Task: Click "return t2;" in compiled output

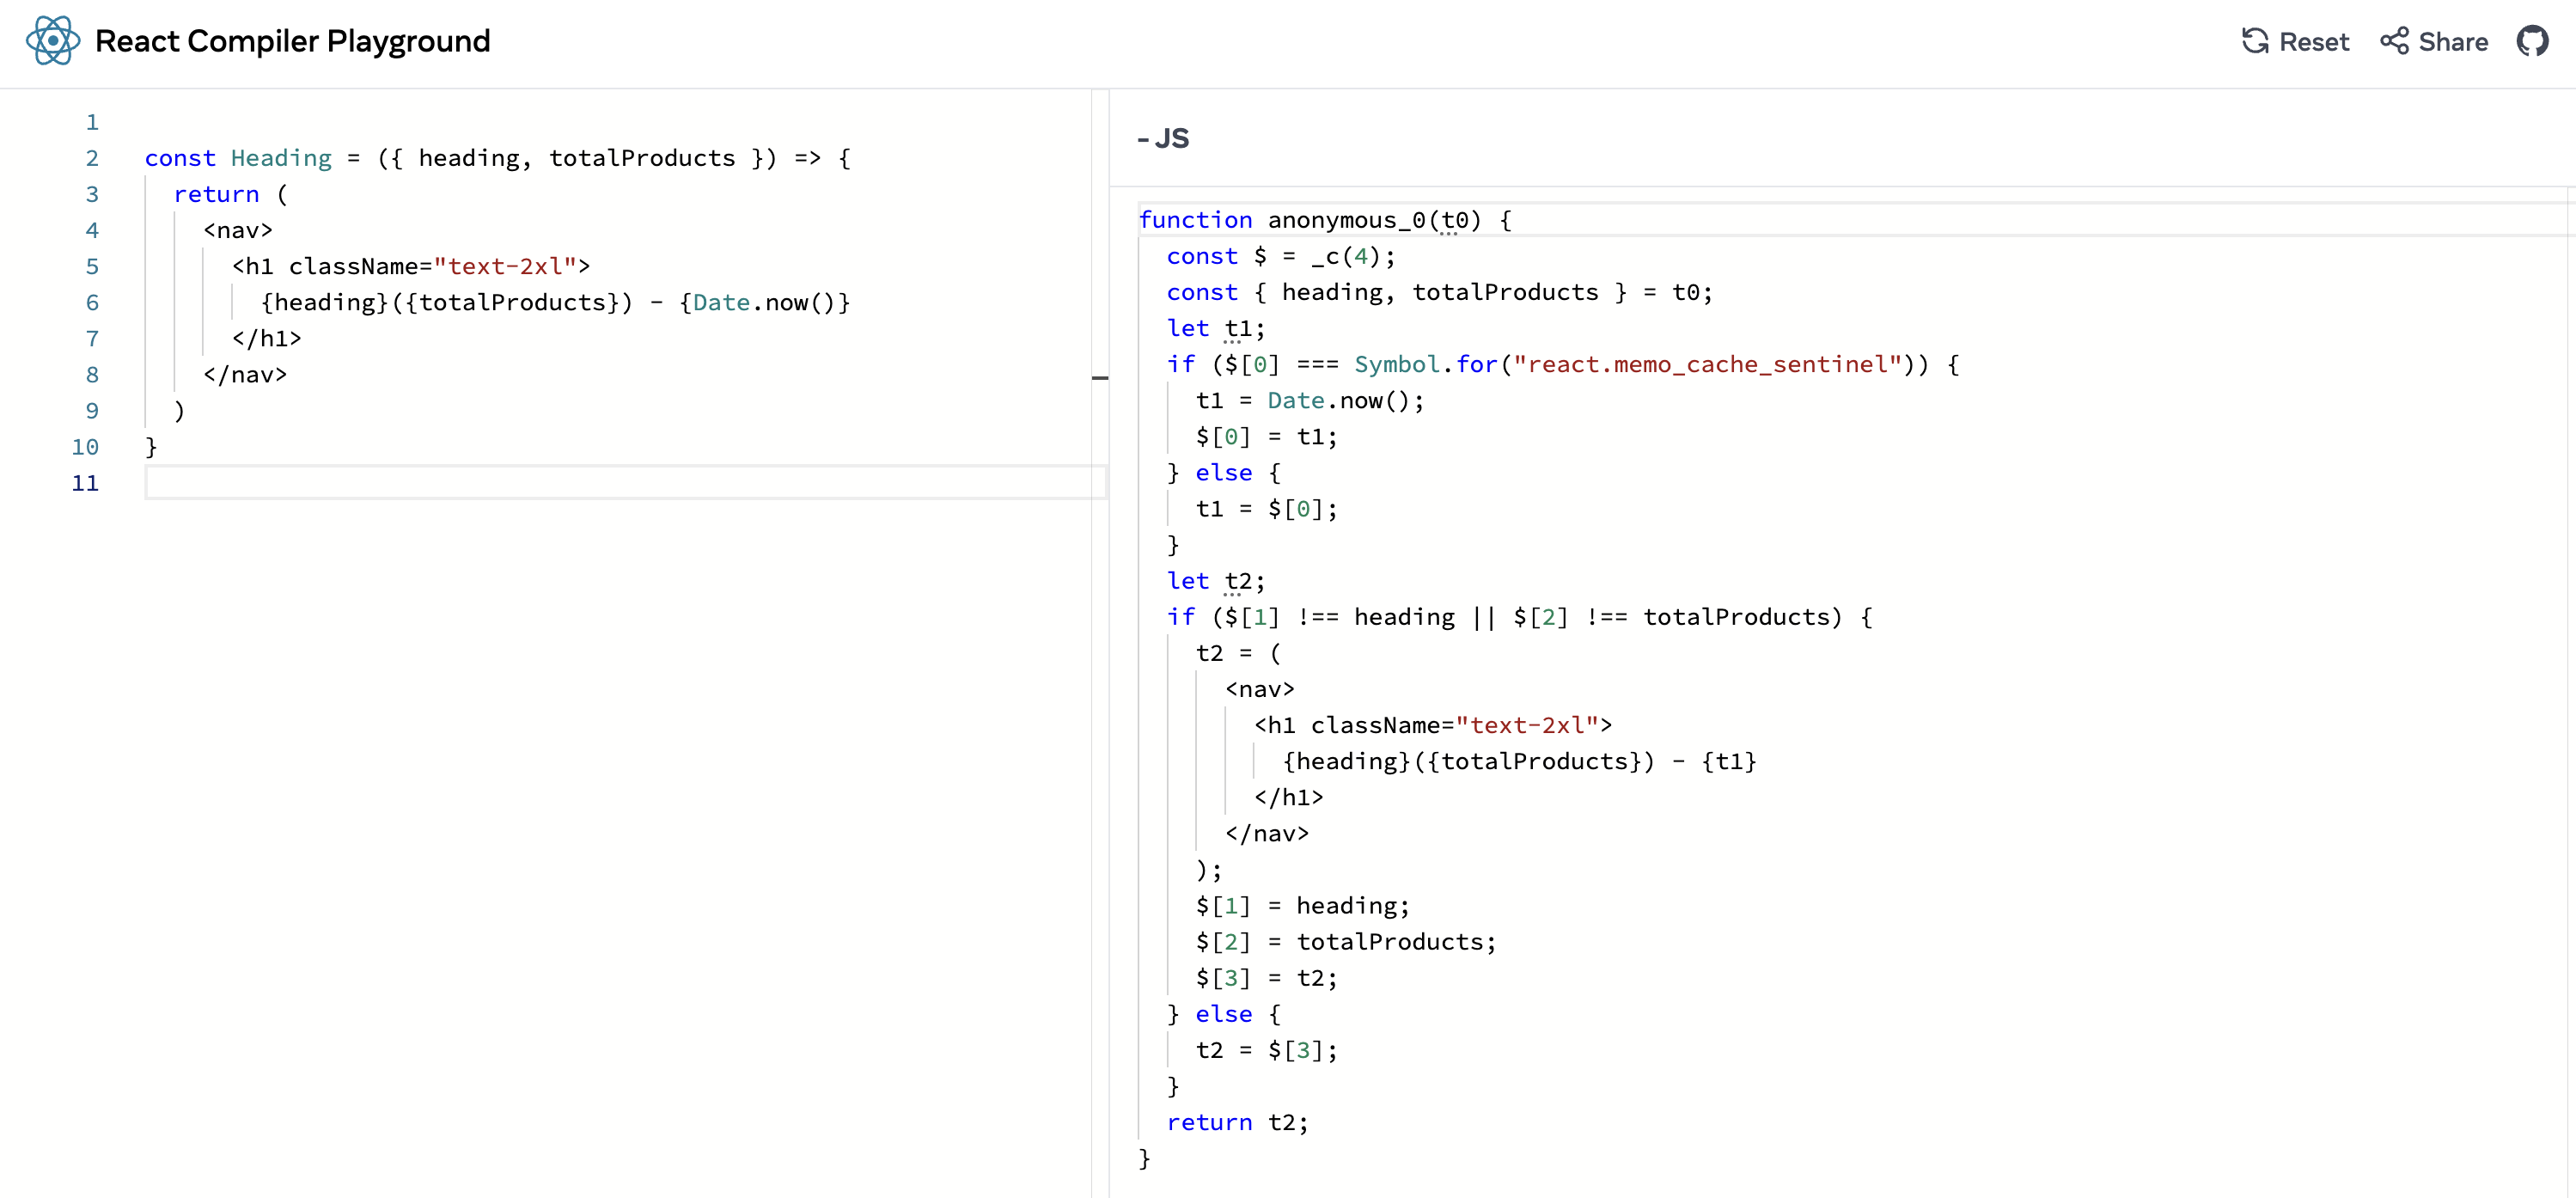Action: (x=1237, y=1122)
